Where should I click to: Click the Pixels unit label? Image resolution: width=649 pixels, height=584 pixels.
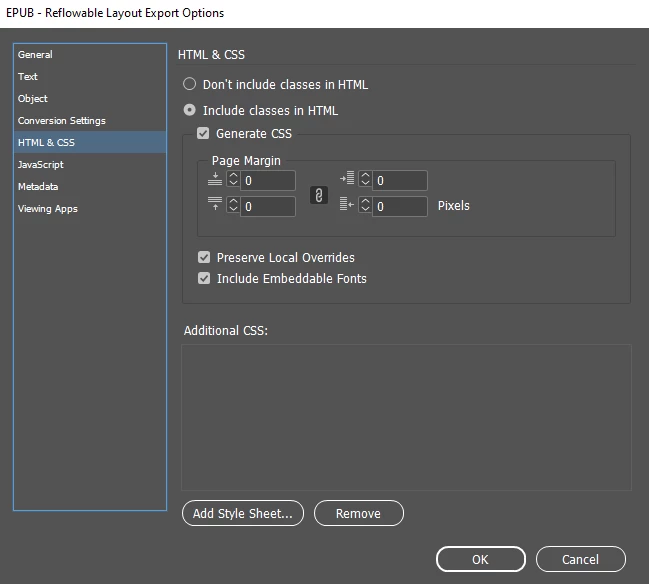[x=454, y=205]
